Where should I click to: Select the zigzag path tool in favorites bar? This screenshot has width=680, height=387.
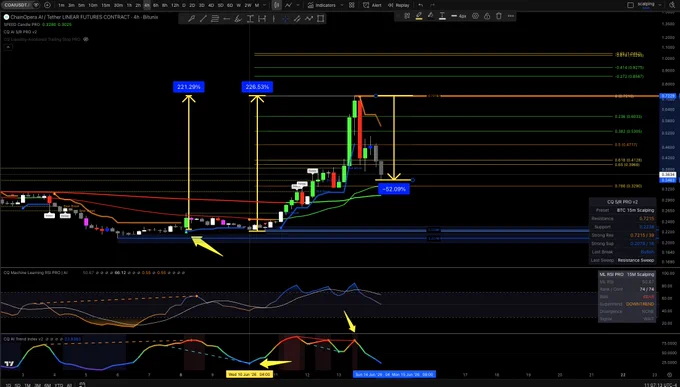(308, 19)
